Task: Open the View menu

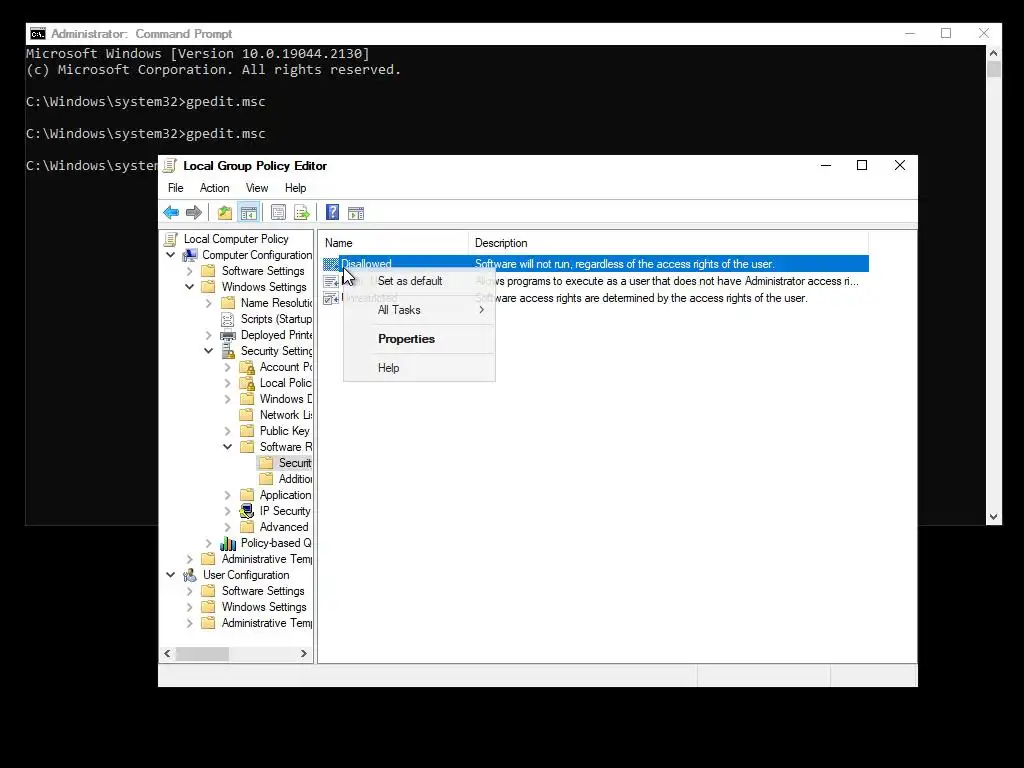Action: (257, 188)
